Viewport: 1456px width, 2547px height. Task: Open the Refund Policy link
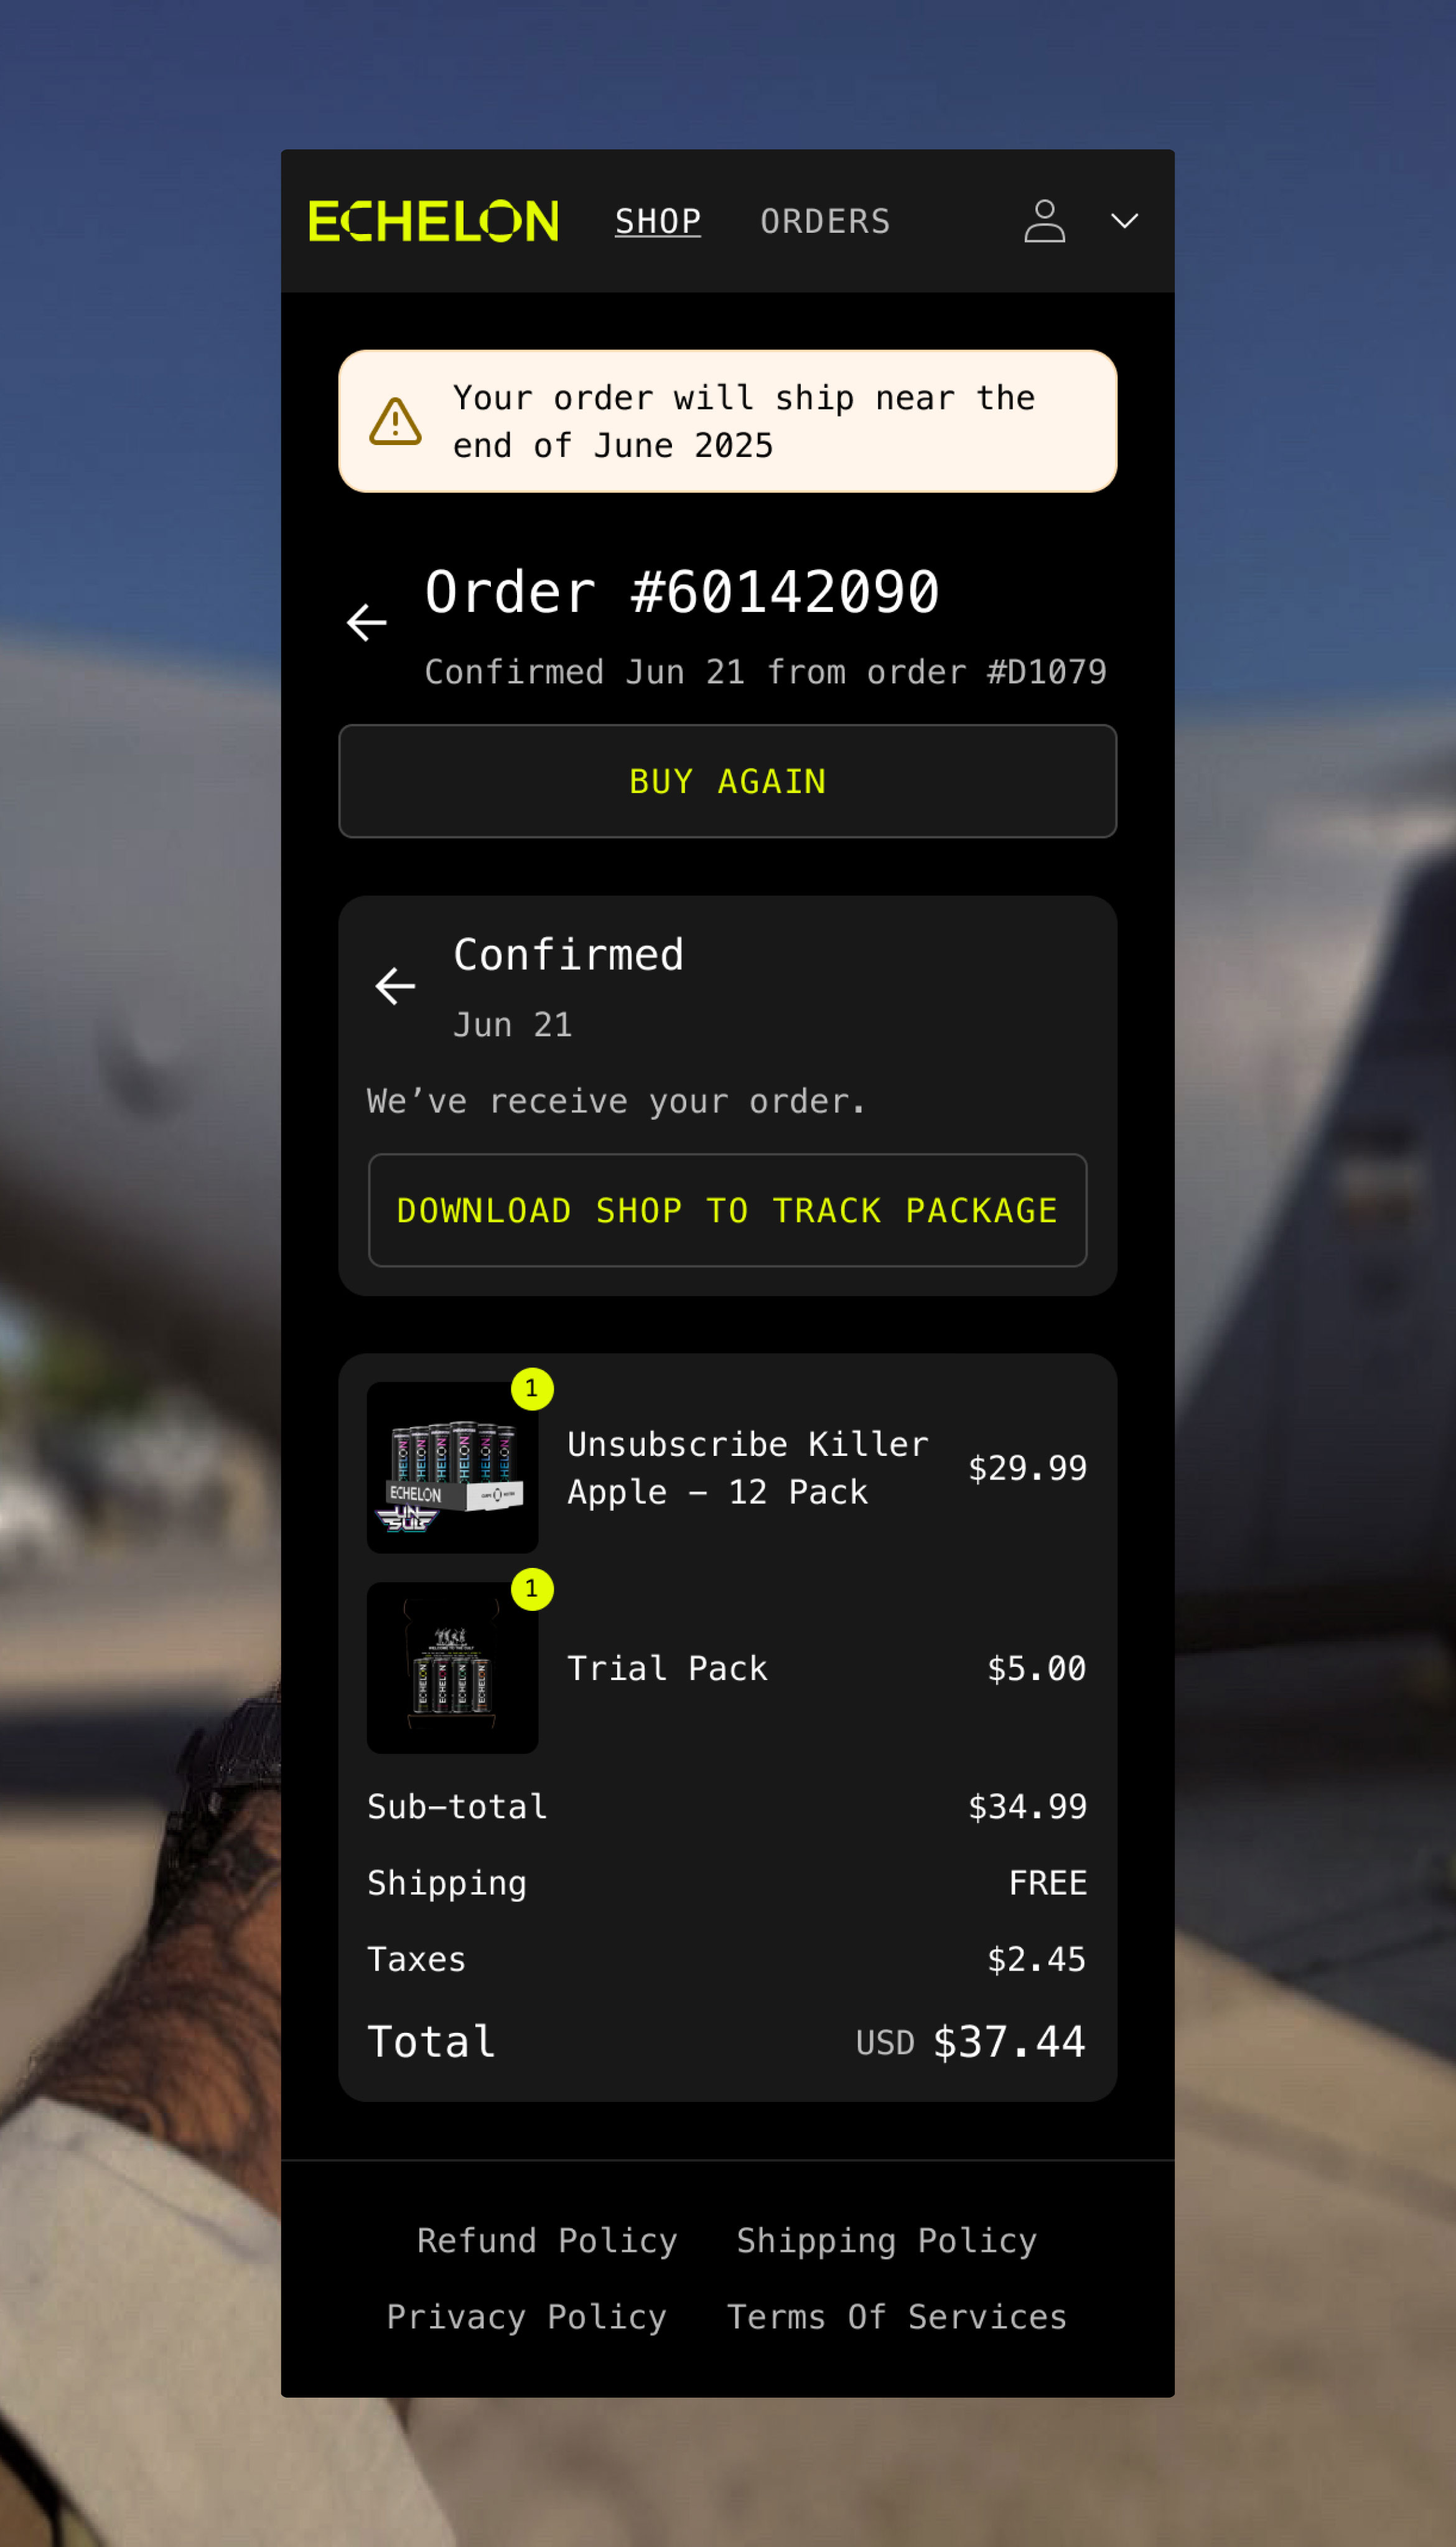pos(547,2240)
